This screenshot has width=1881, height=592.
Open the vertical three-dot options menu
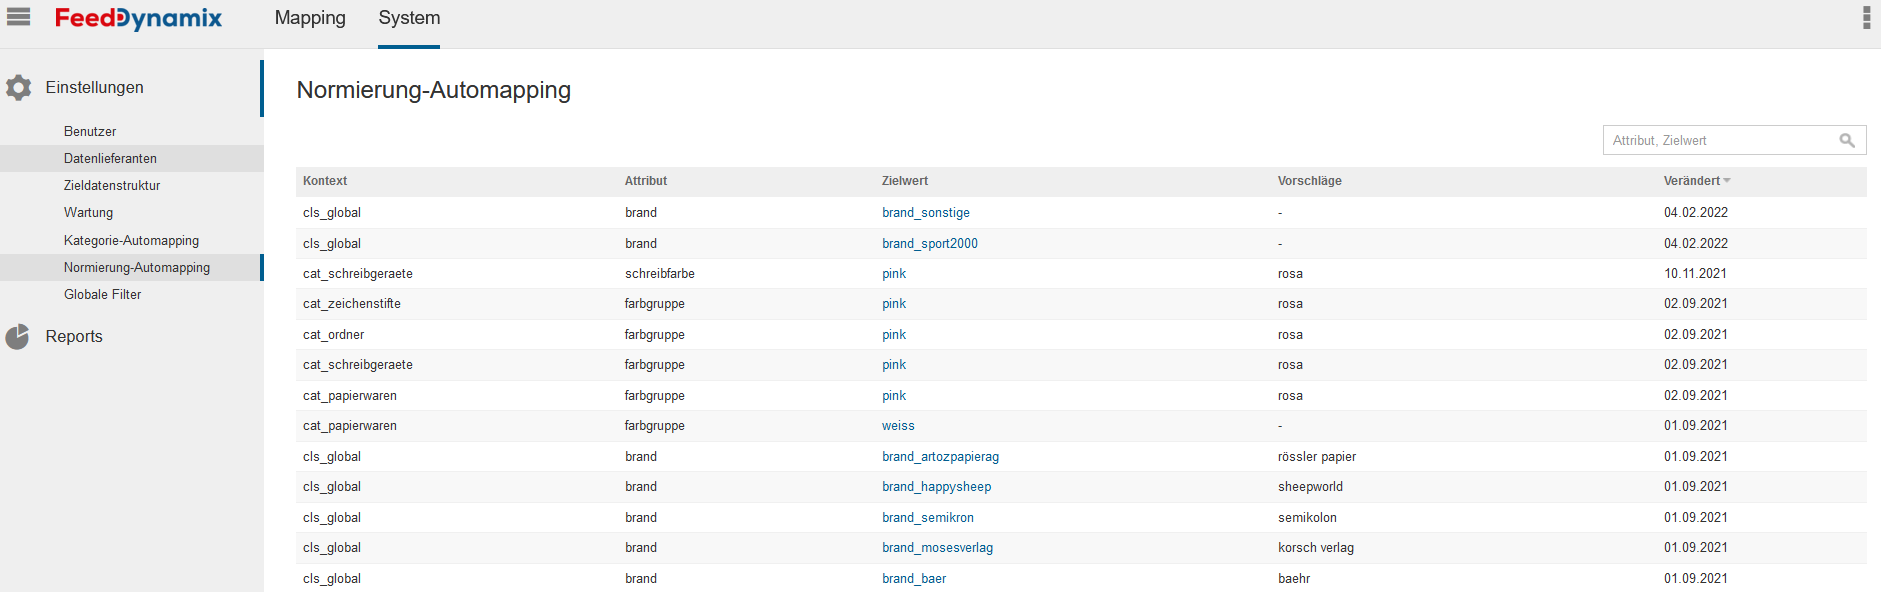click(x=1866, y=18)
